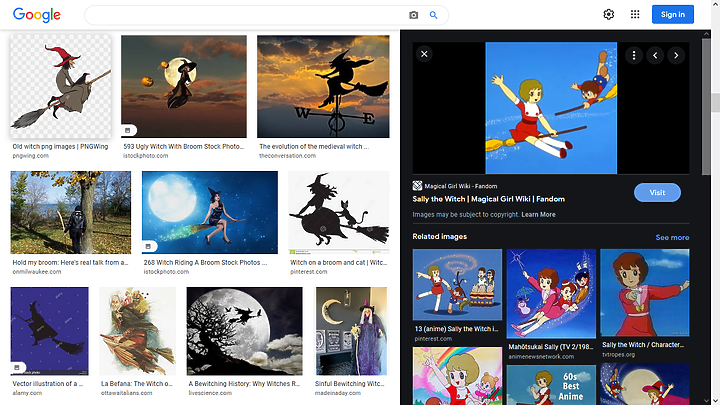Viewport: 720px width, 405px height.
Task: Click the preview panel scrollbar thumb
Action: click(706, 107)
